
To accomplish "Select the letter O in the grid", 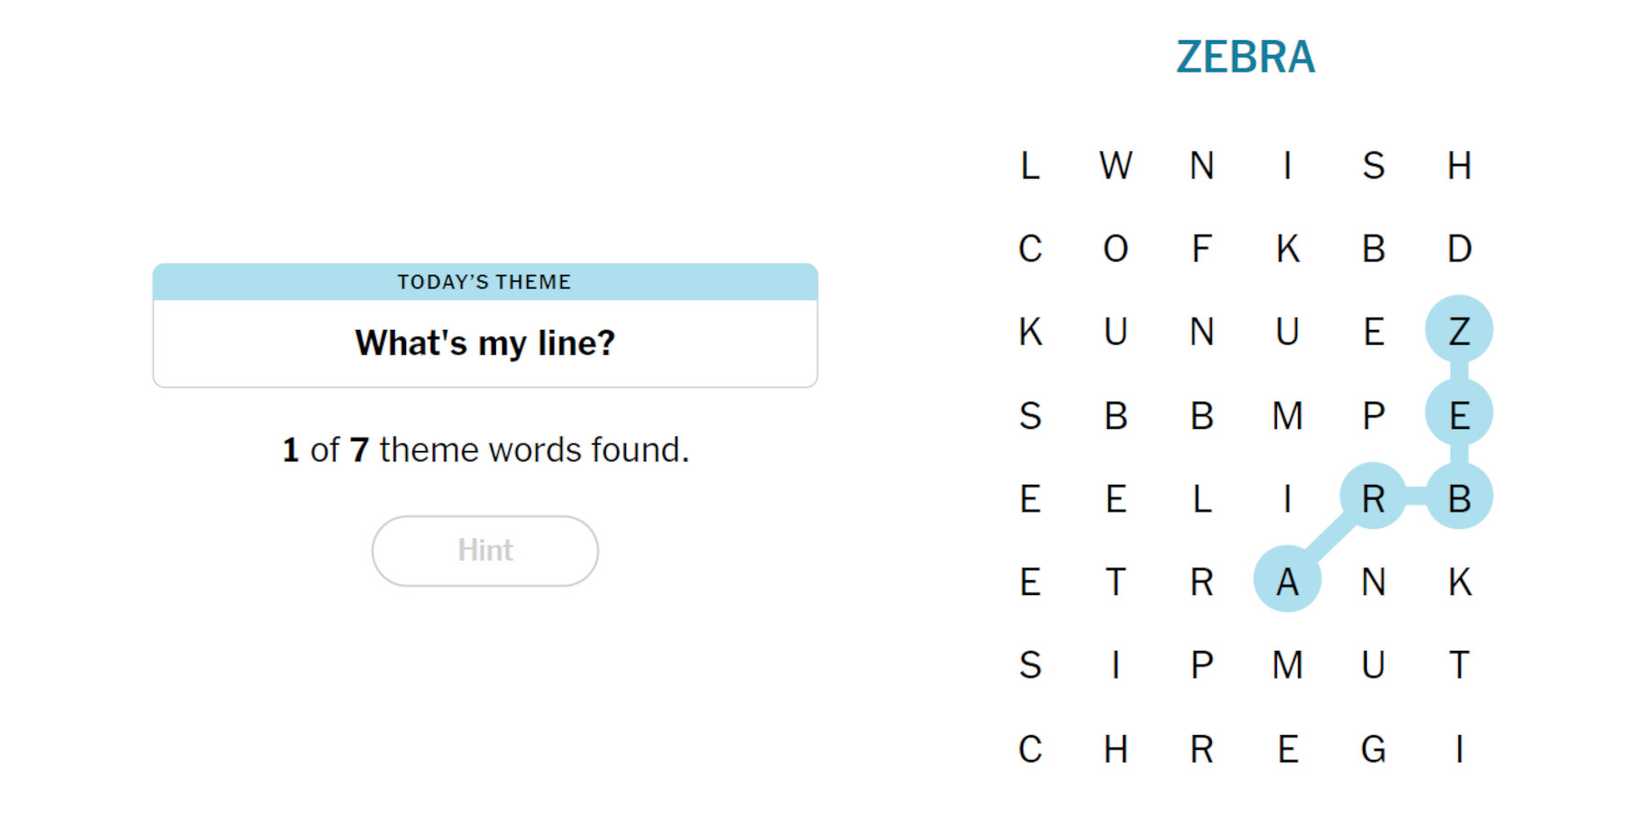I will (1116, 248).
